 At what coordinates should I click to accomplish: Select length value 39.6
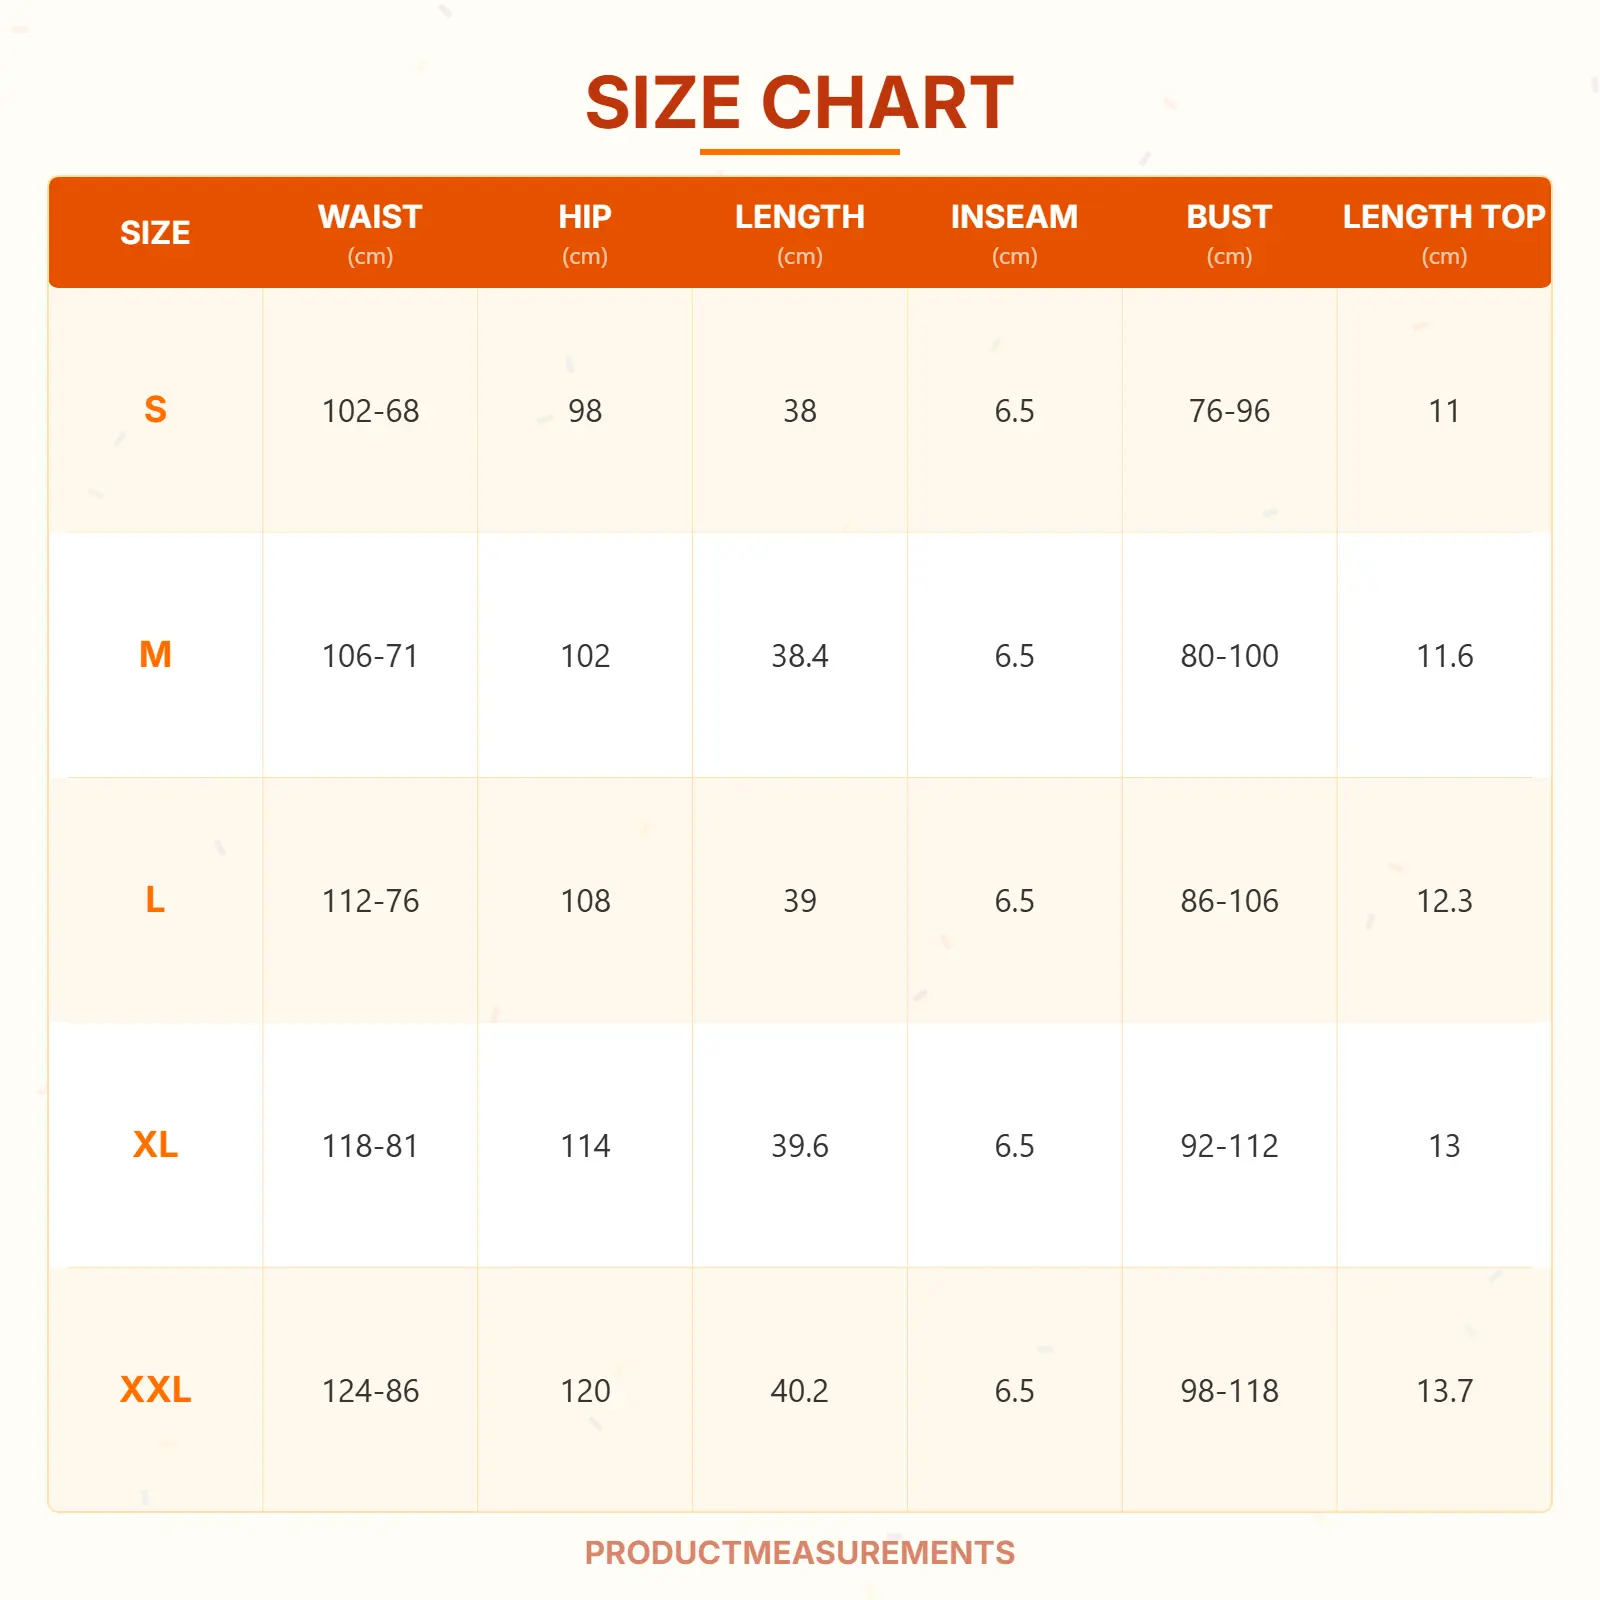(799, 1146)
